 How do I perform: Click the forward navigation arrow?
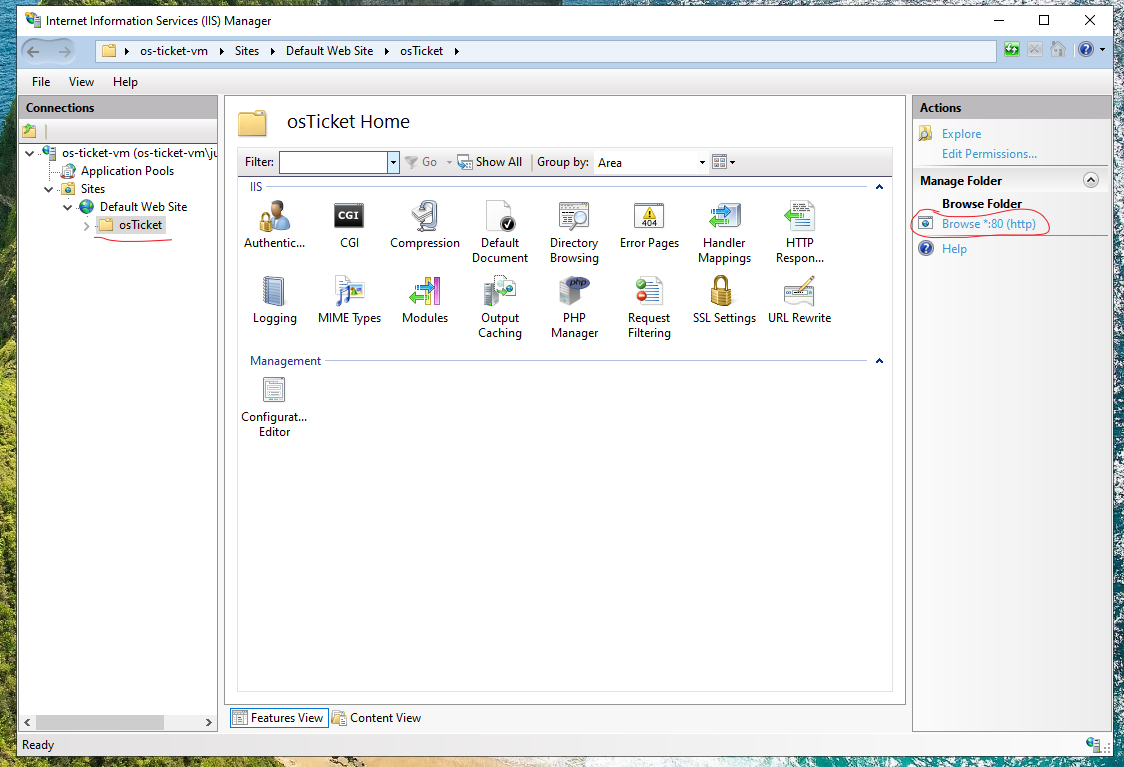click(x=65, y=51)
